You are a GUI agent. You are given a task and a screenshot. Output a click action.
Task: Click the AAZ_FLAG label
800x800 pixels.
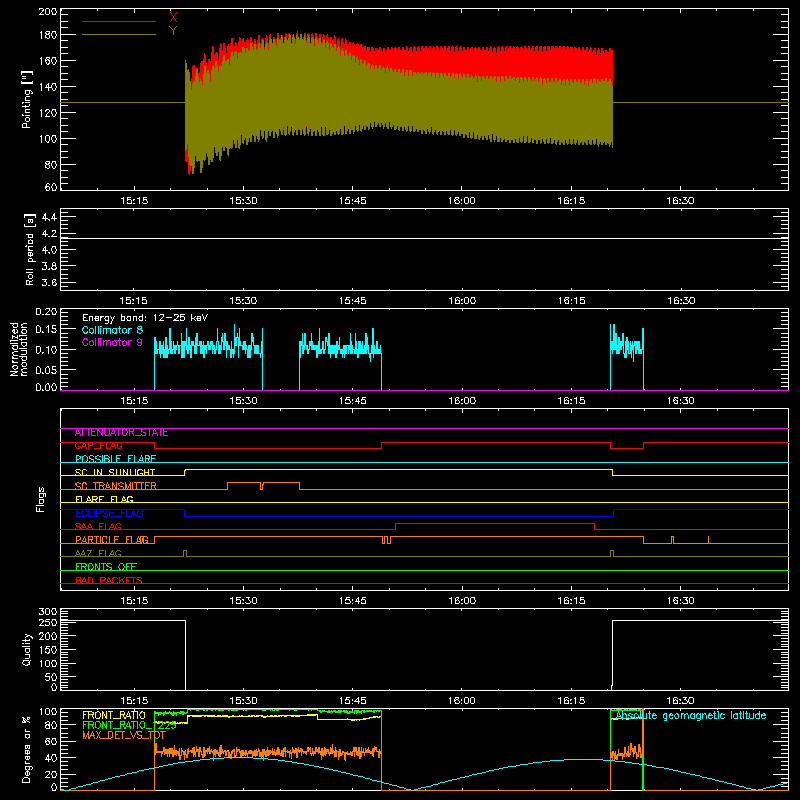98,554
